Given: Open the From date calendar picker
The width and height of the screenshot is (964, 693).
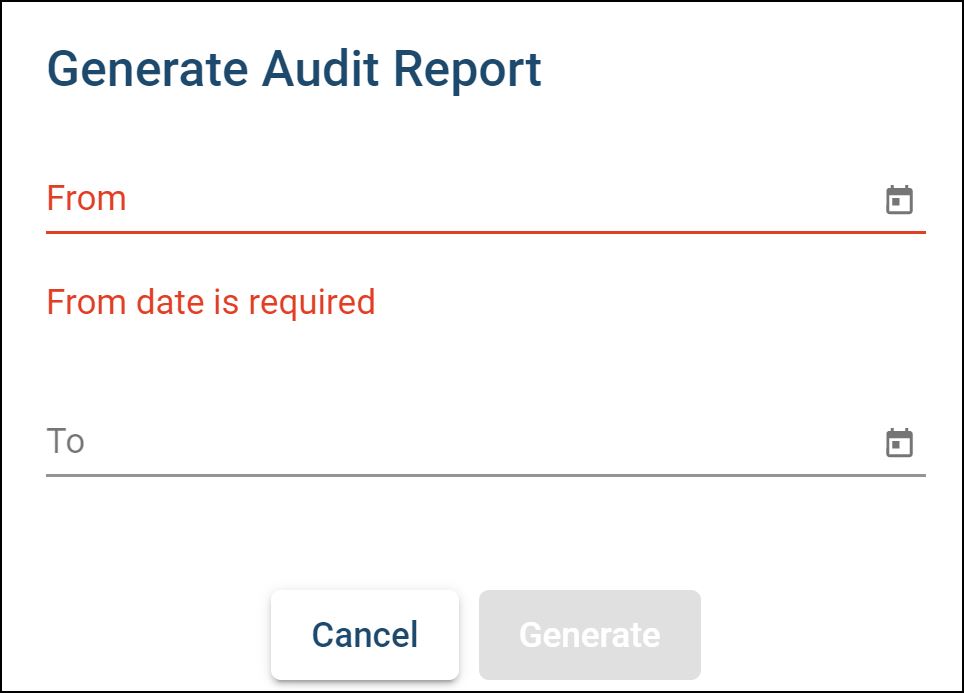Looking at the screenshot, I should tap(900, 200).
